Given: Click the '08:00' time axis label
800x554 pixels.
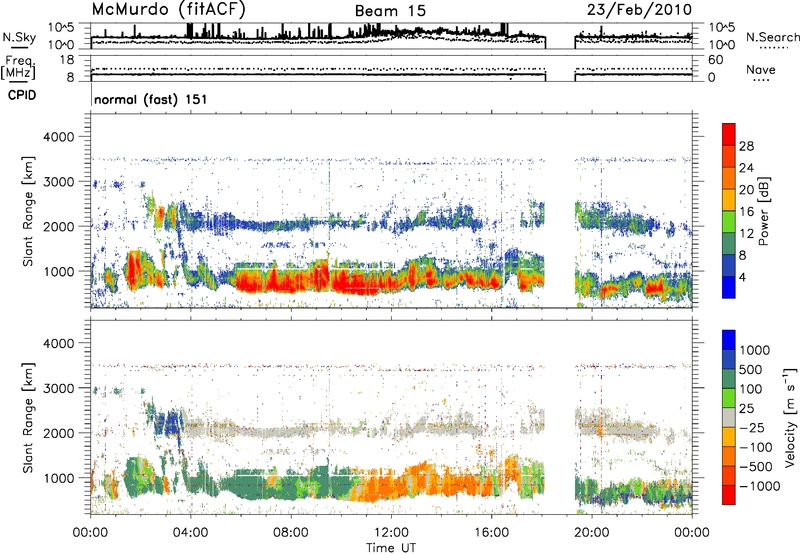Looking at the screenshot, I should coord(291,533).
